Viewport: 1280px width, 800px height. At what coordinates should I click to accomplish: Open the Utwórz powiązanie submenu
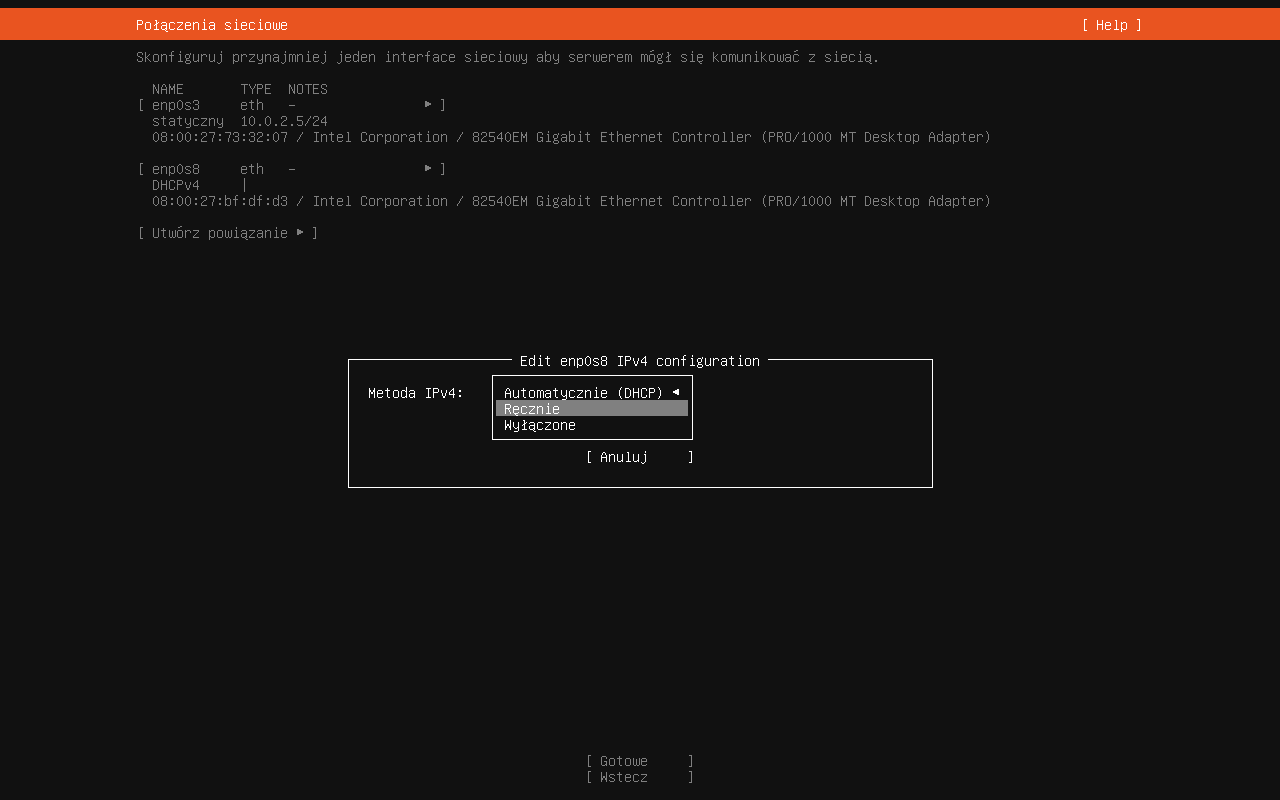point(228,233)
